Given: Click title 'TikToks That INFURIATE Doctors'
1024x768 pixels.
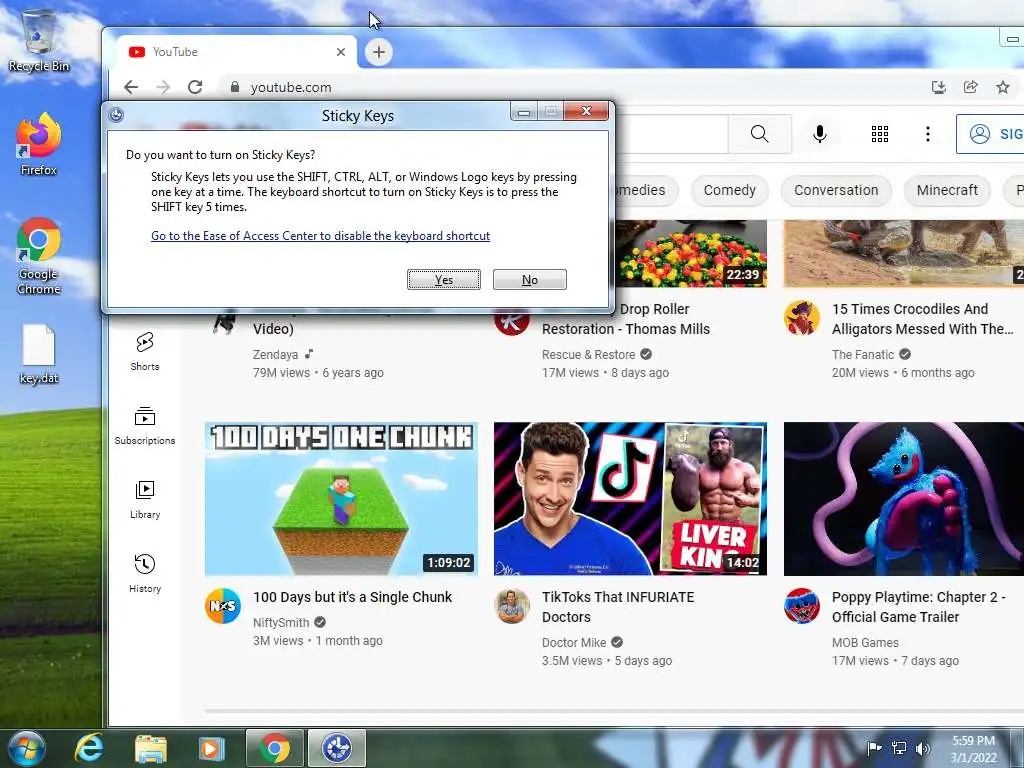Looking at the screenshot, I should pyautogui.click(x=618, y=607).
